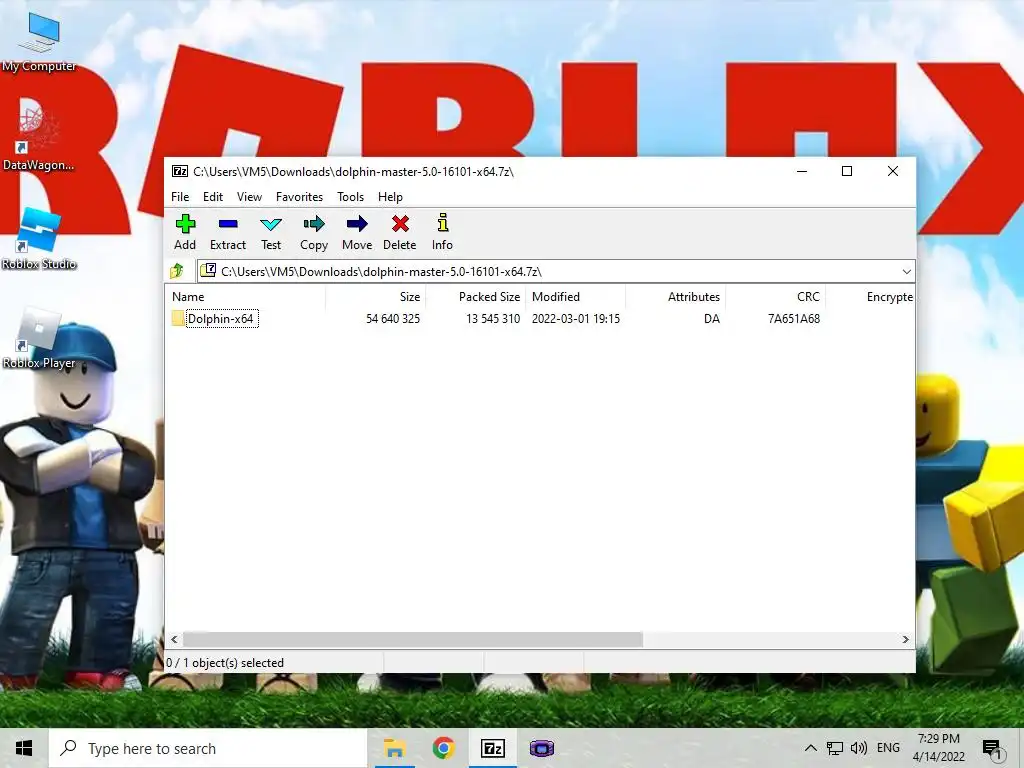
Task: Open the File menu
Action: click(180, 197)
